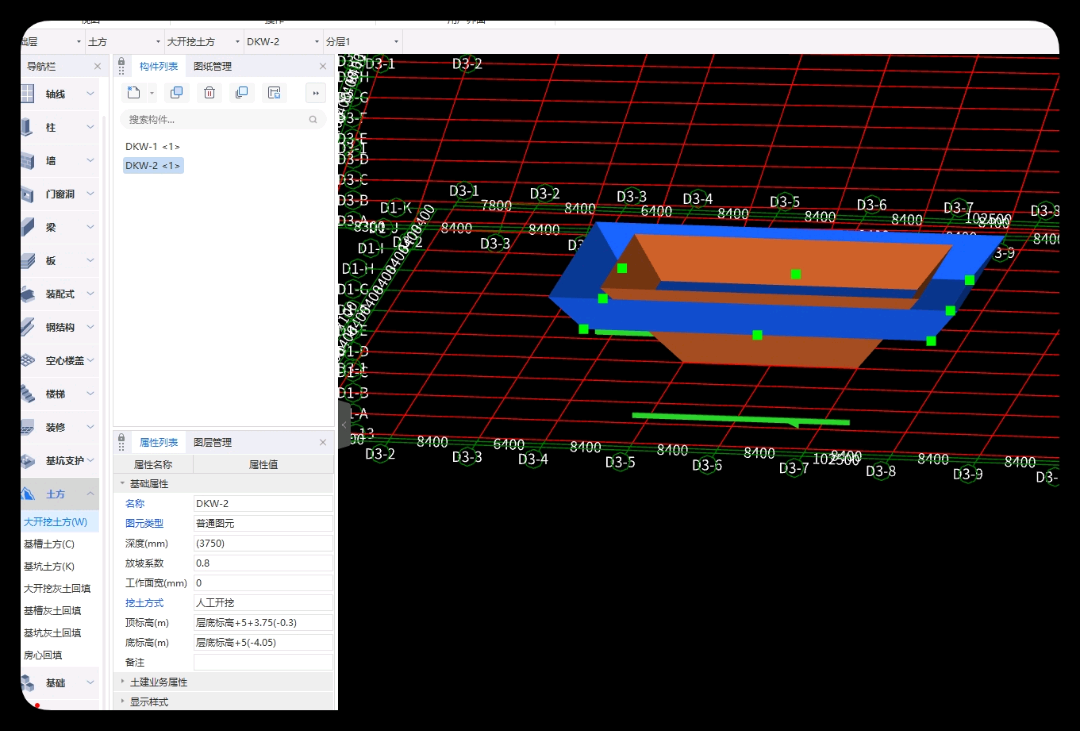The height and width of the screenshot is (731, 1080).
Task: Click the 梁 beam icon
Action: pos(28,227)
